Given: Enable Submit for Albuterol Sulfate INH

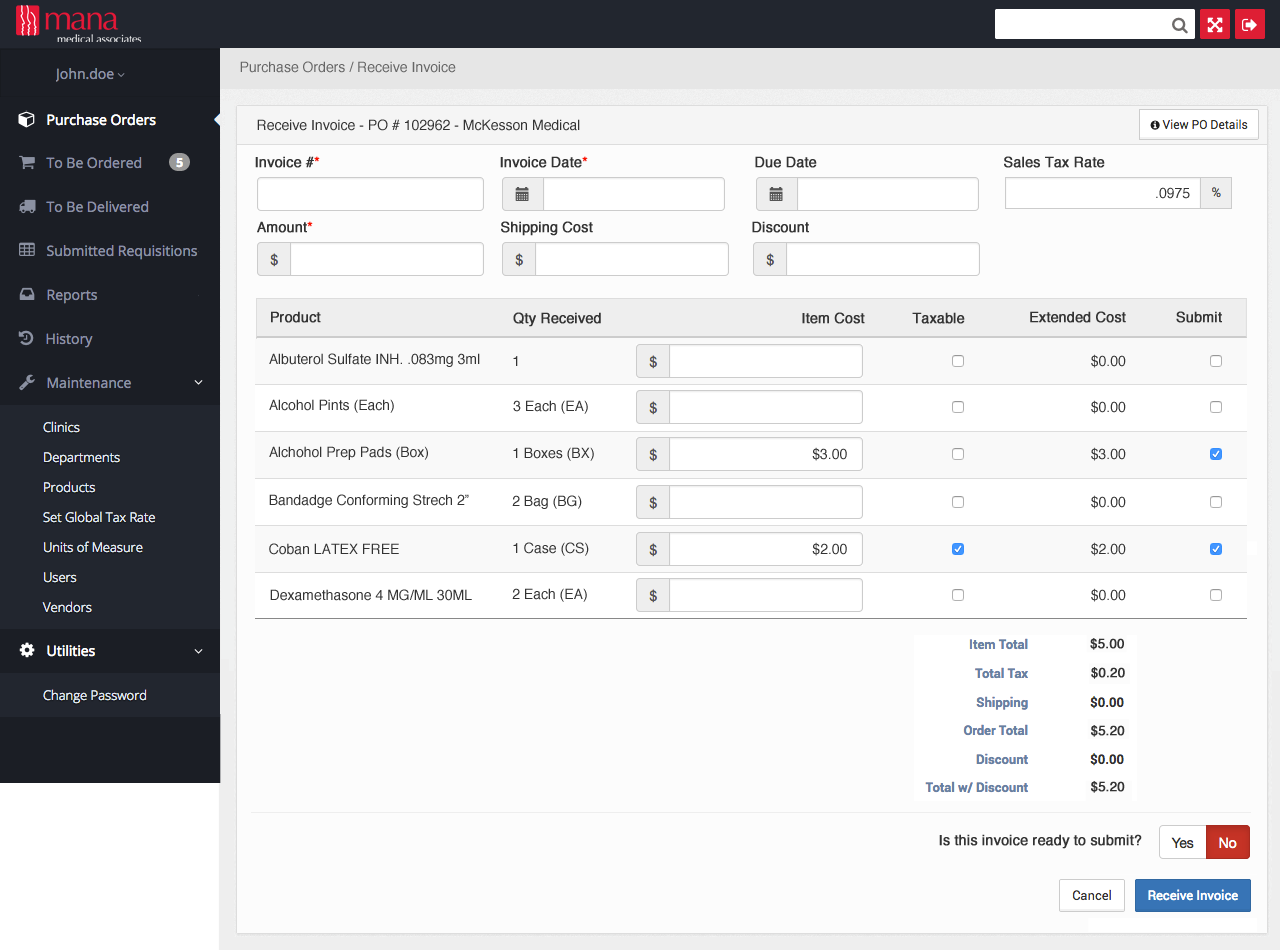Looking at the screenshot, I should point(1215,360).
